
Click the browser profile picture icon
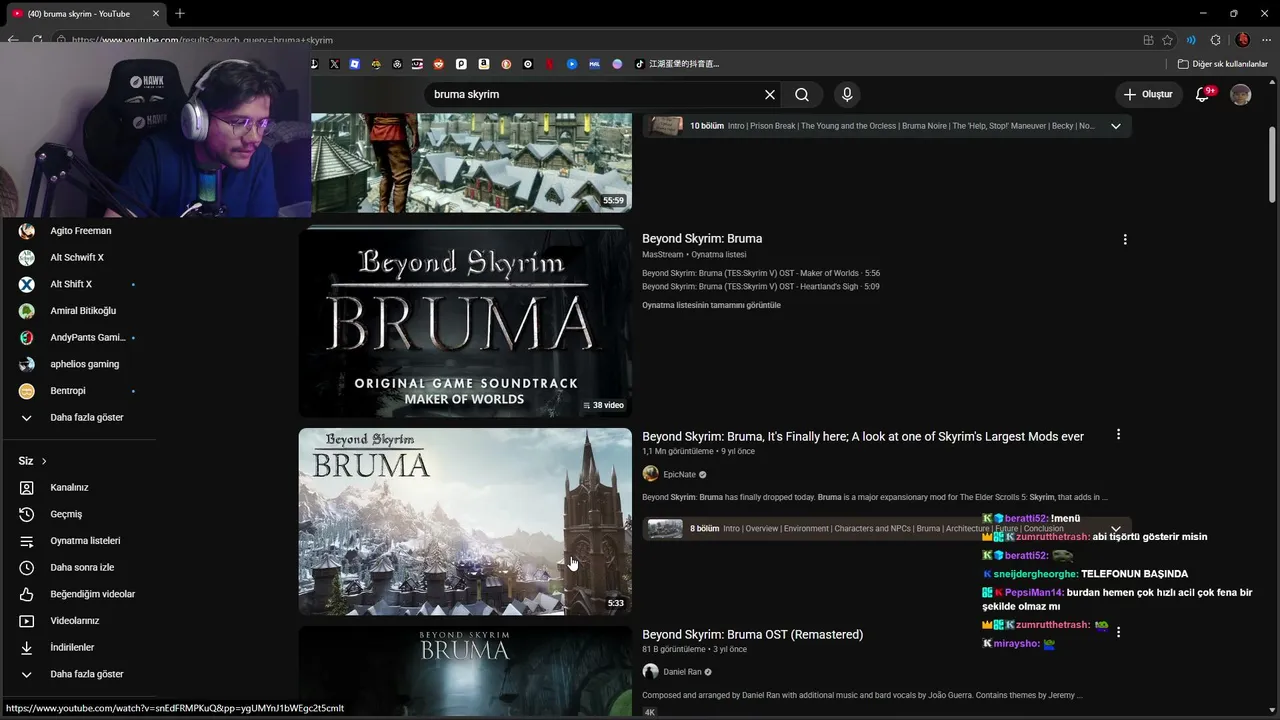[x=1243, y=40]
